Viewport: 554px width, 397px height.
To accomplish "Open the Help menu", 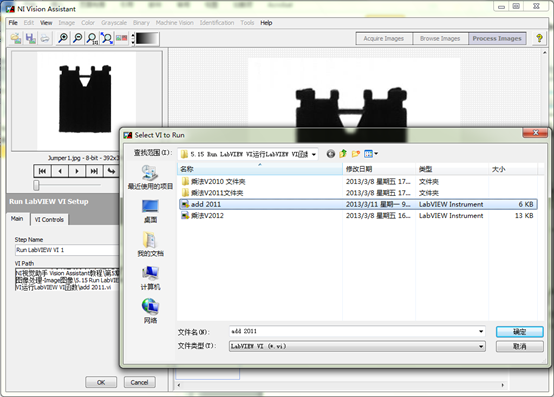I will (266, 23).
